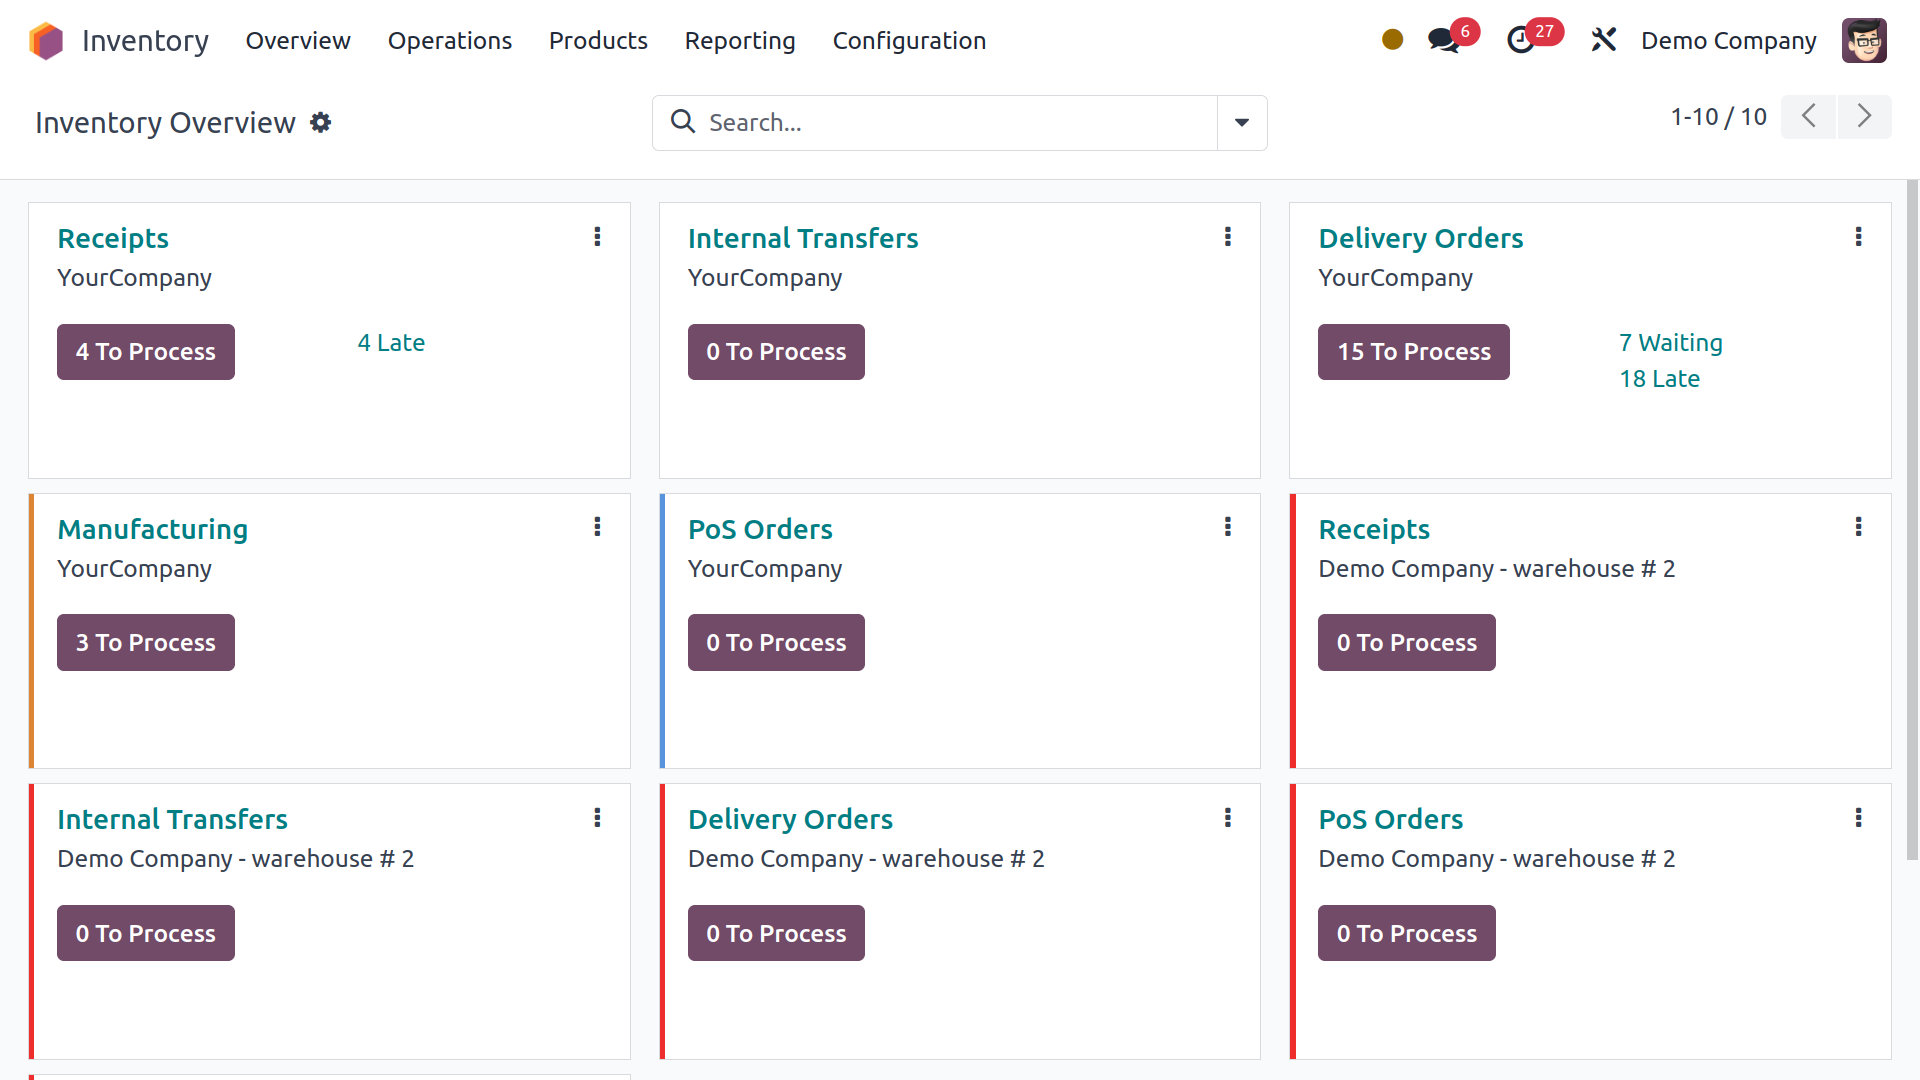Open the Reporting menu

(x=740, y=41)
